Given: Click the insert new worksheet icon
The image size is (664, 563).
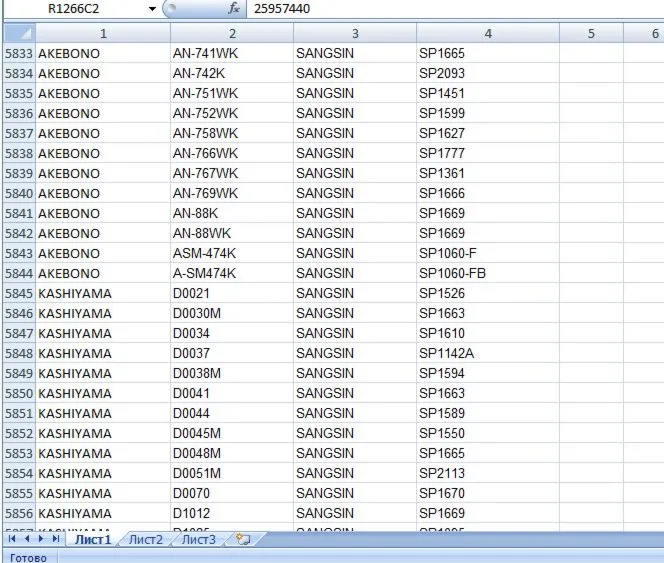Looking at the screenshot, I should (x=243, y=539).
